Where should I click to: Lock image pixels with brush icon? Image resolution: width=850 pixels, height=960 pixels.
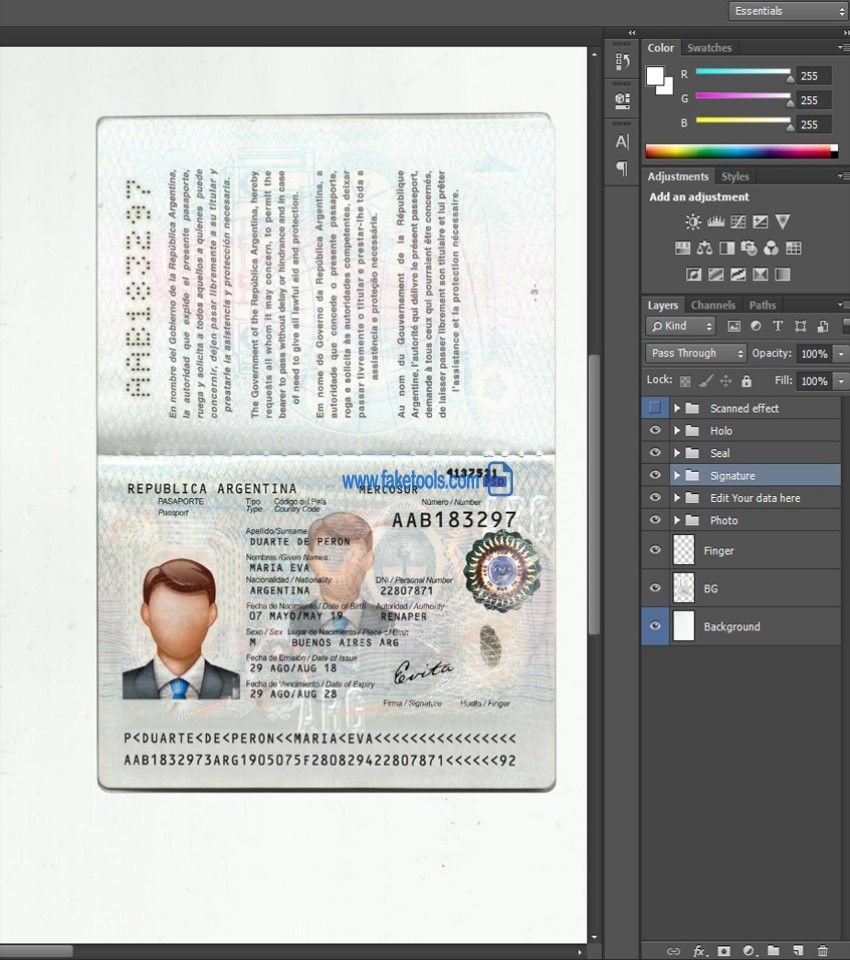pyautogui.click(x=706, y=381)
